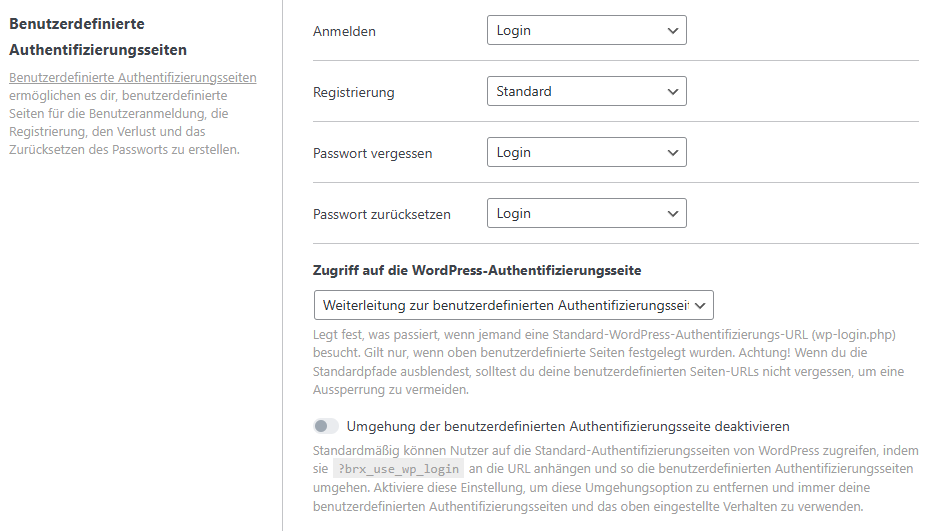Follow the Benutzerdefinierte Authentifizierungsseiten underlined link
Screen dimensions: 936x531
click(x=132, y=78)
